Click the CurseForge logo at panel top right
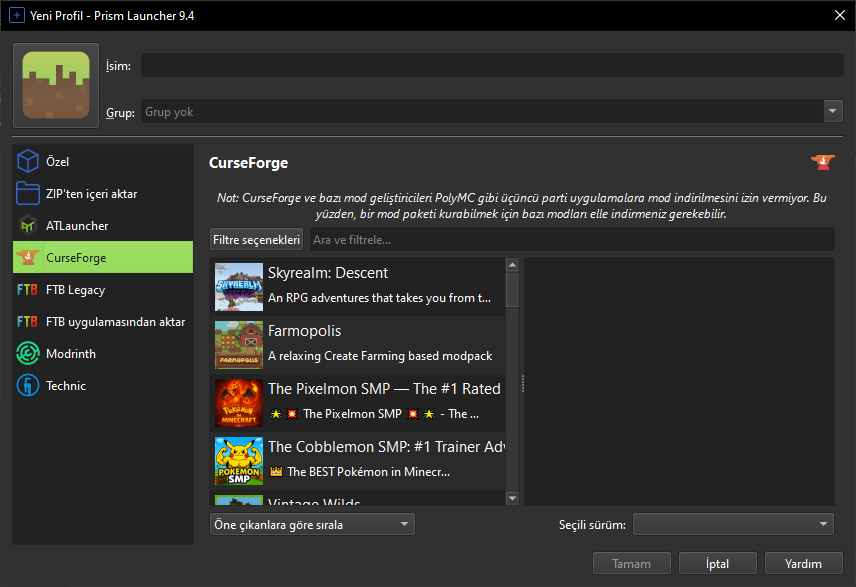 (x=823, y=162)
